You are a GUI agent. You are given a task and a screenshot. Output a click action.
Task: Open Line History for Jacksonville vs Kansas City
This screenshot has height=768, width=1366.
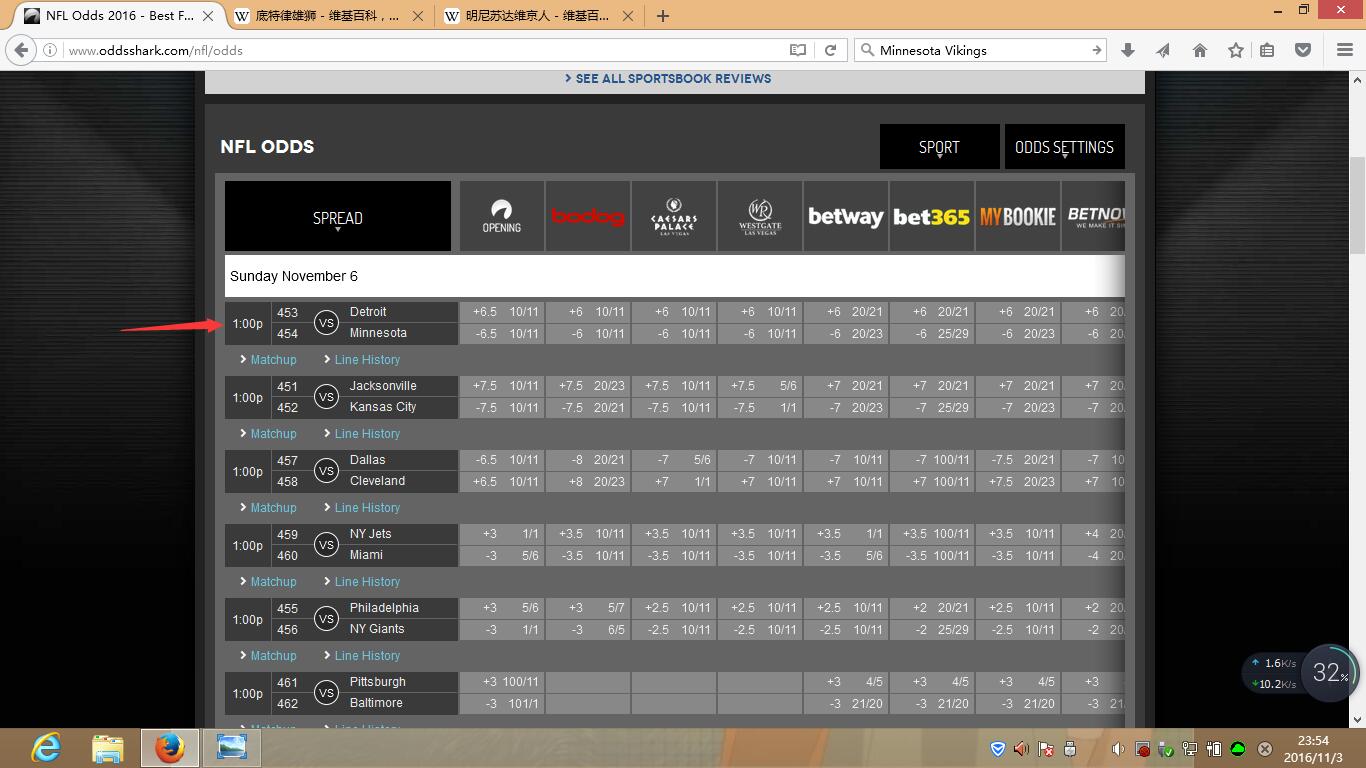pos(367,434)
